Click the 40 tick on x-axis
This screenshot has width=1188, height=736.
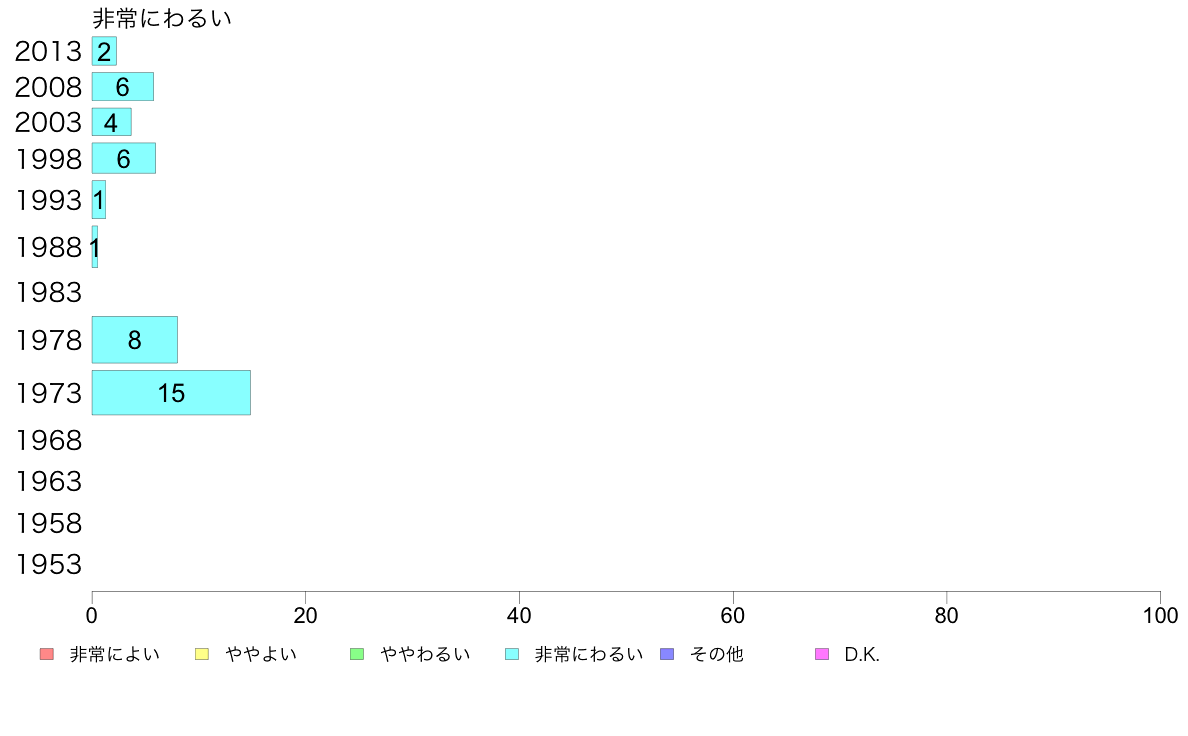[x=519, y=615]
